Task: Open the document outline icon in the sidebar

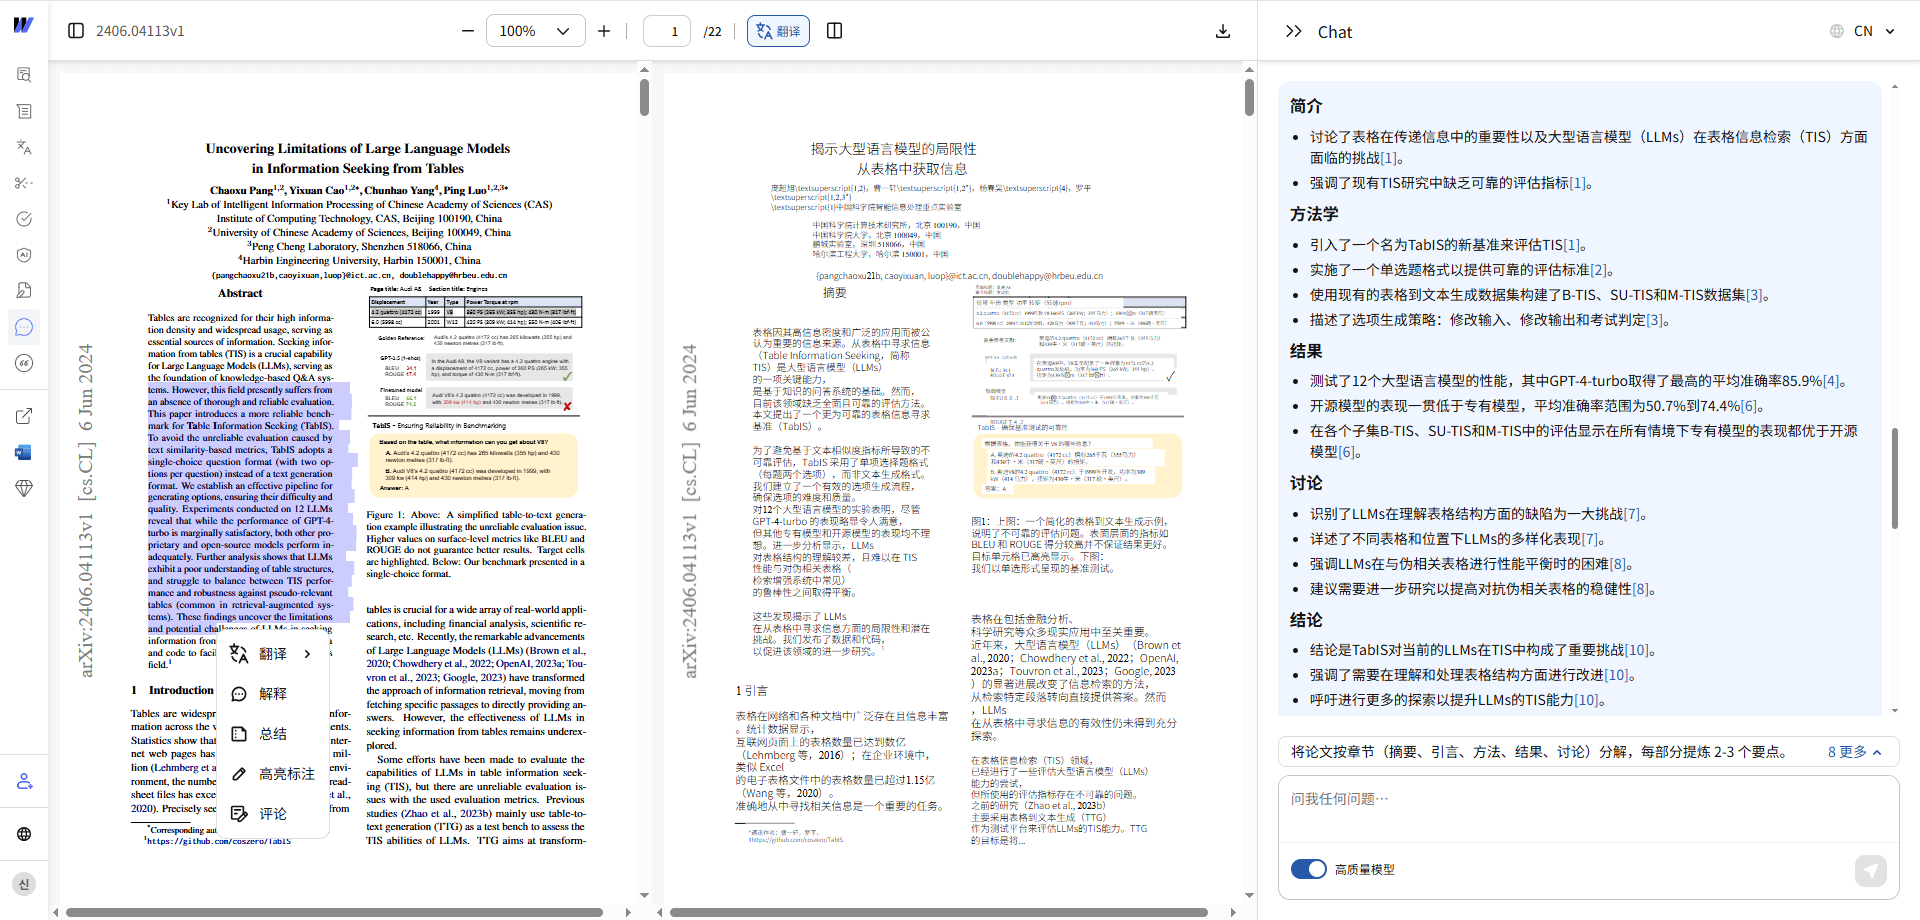Action: coord(24,111)
